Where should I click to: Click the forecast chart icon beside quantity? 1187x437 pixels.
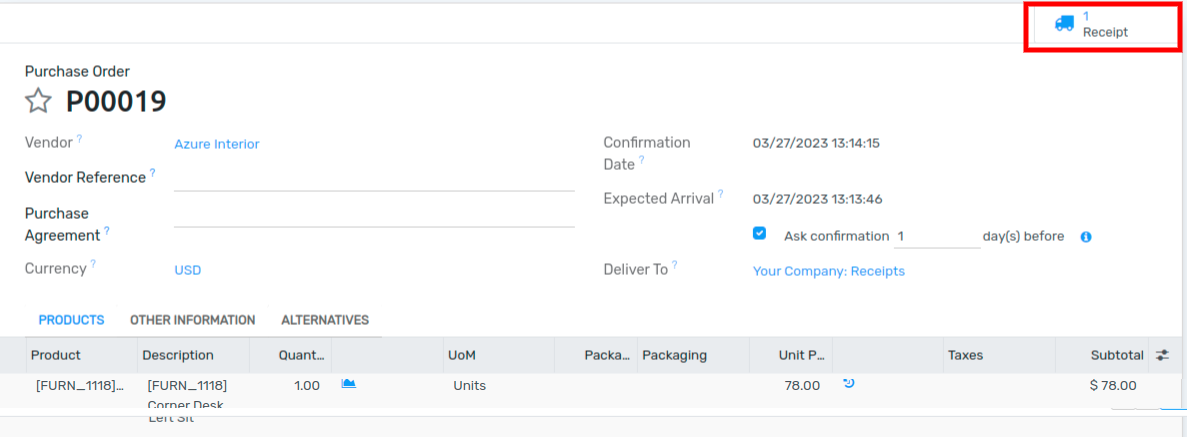[x=348, y=384]
